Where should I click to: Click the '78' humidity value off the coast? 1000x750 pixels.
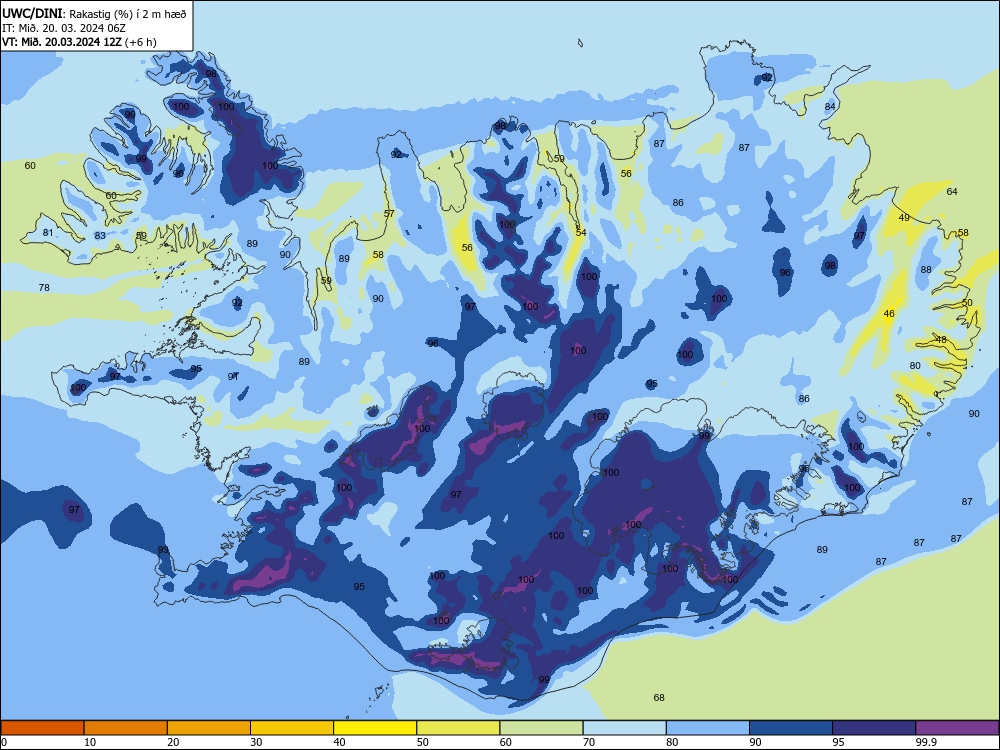pyautogui.click(x=44, y=288)
